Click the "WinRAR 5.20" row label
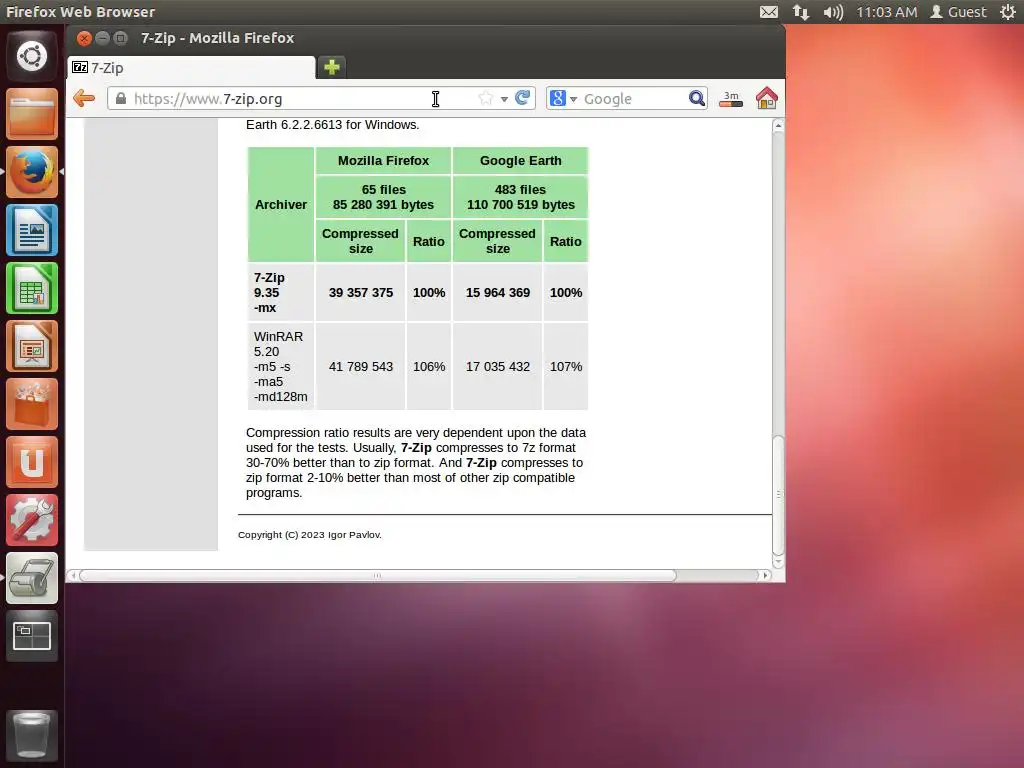Viewport: 1024px width, 768px height. (281, 366)
